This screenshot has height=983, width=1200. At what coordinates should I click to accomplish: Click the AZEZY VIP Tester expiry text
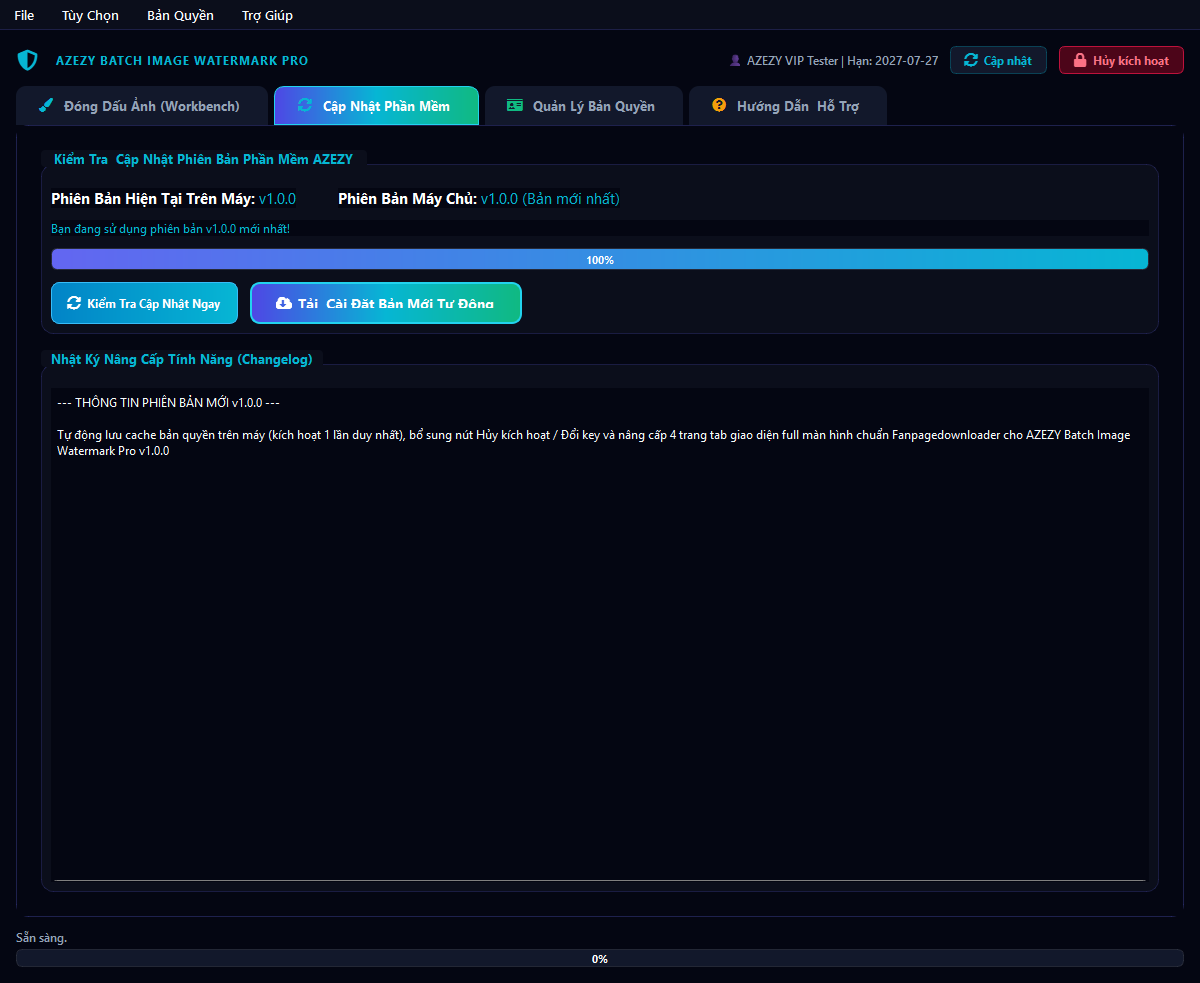coord(842,61)
